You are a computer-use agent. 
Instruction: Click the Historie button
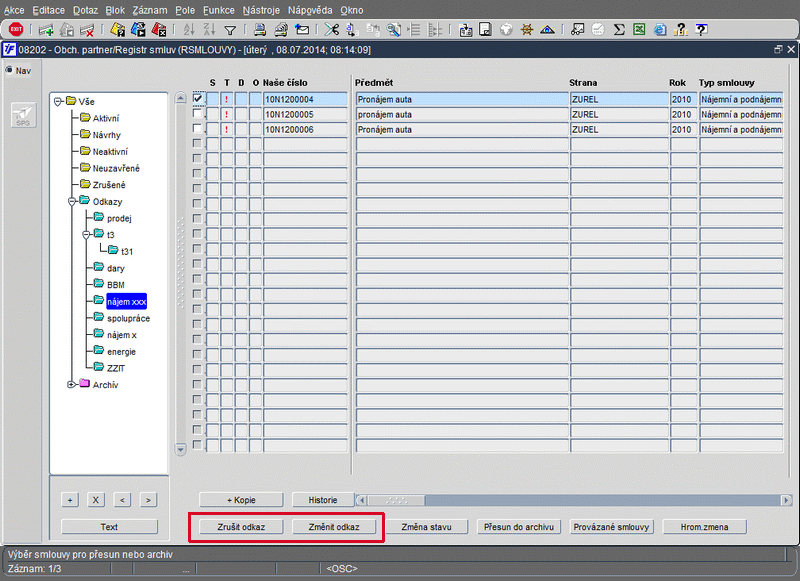(322, 500)
